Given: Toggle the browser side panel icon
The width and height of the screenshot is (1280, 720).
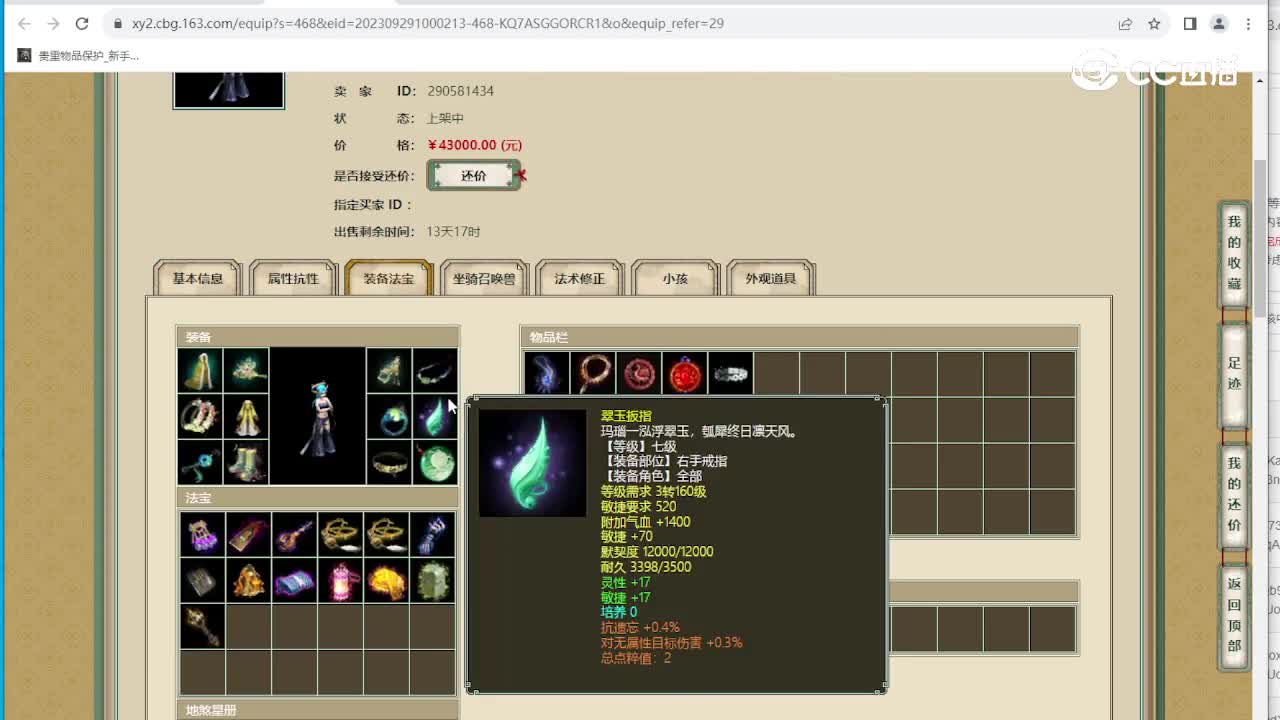Looking at the screenshot, I should (1190, 23).
